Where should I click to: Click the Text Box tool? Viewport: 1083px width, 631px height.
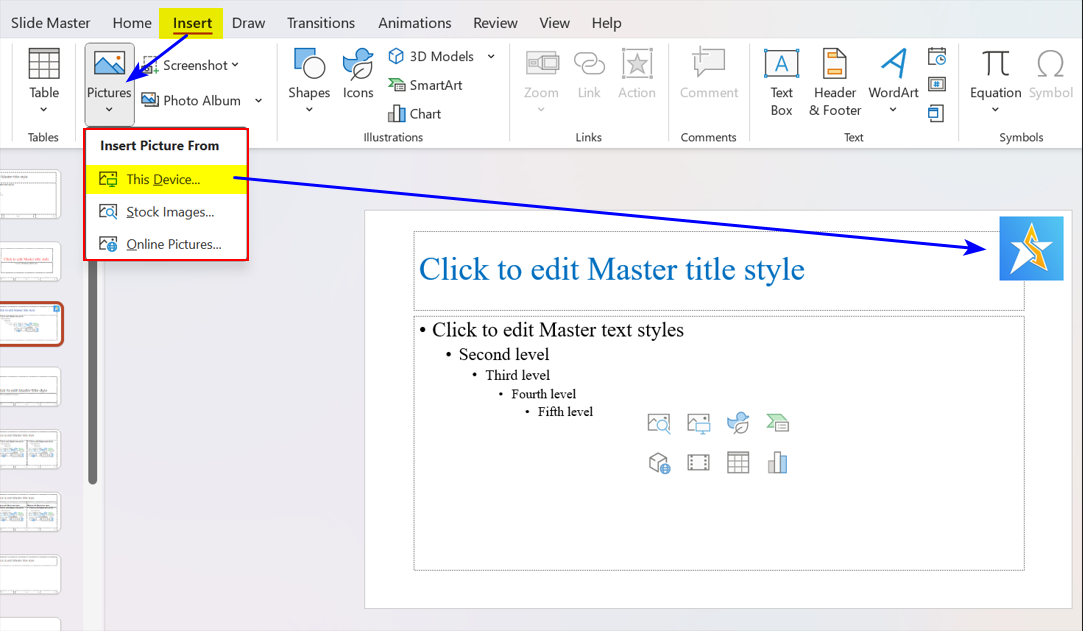pos(781,82)
